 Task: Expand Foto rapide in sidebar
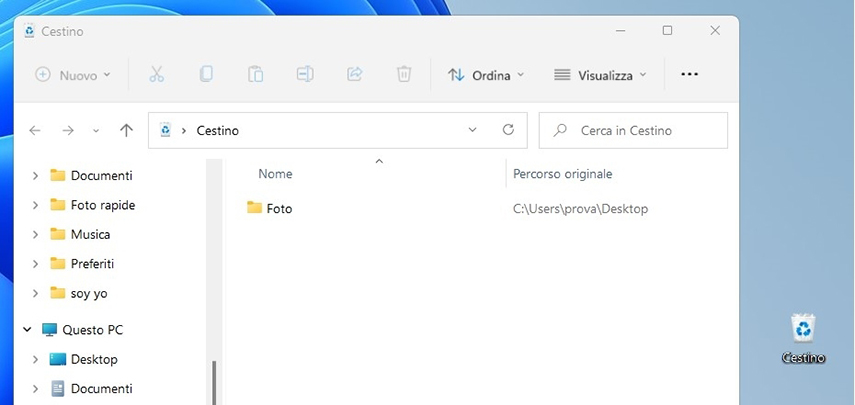tap(35, 205)
